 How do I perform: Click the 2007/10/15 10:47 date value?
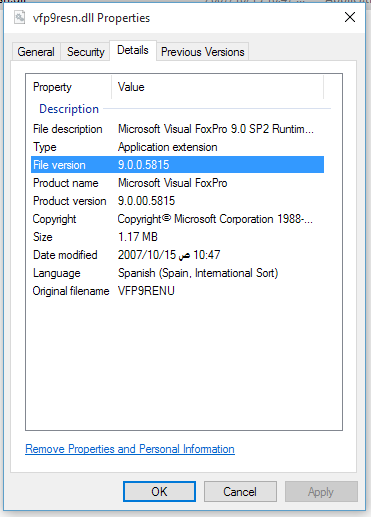tap(169, 255)
